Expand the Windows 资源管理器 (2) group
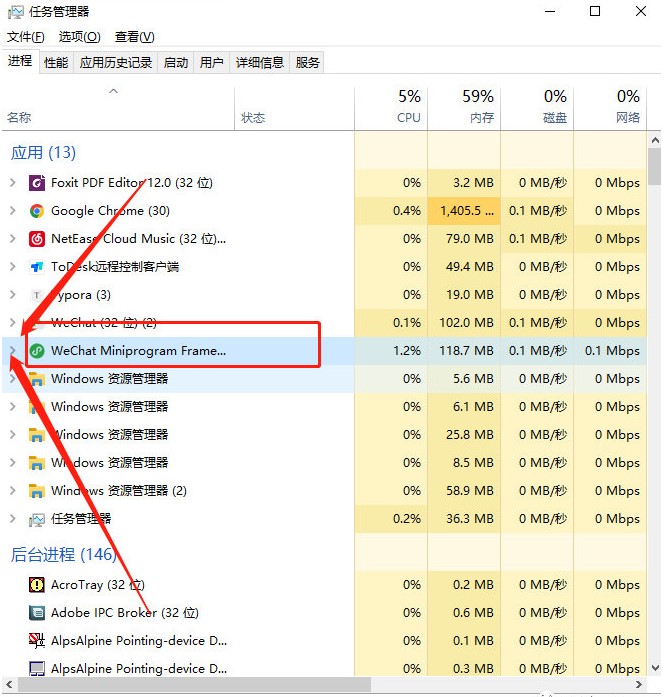The width and height of the screenshot is (665, 697). pos(13,491)
